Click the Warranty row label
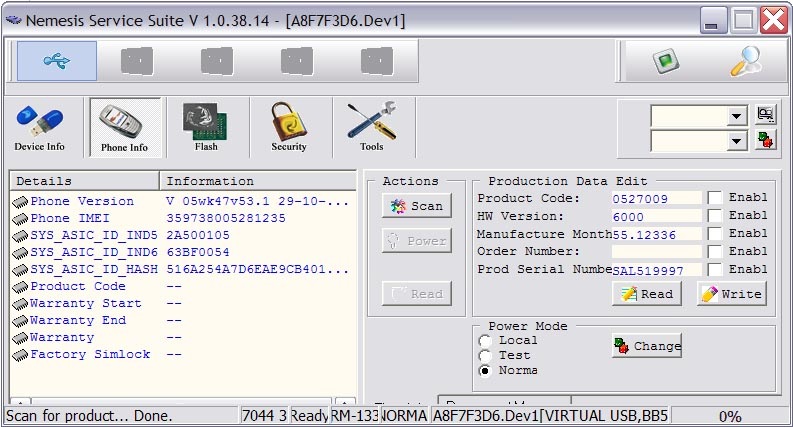The image size is (793, 427). tap(62, 337)
